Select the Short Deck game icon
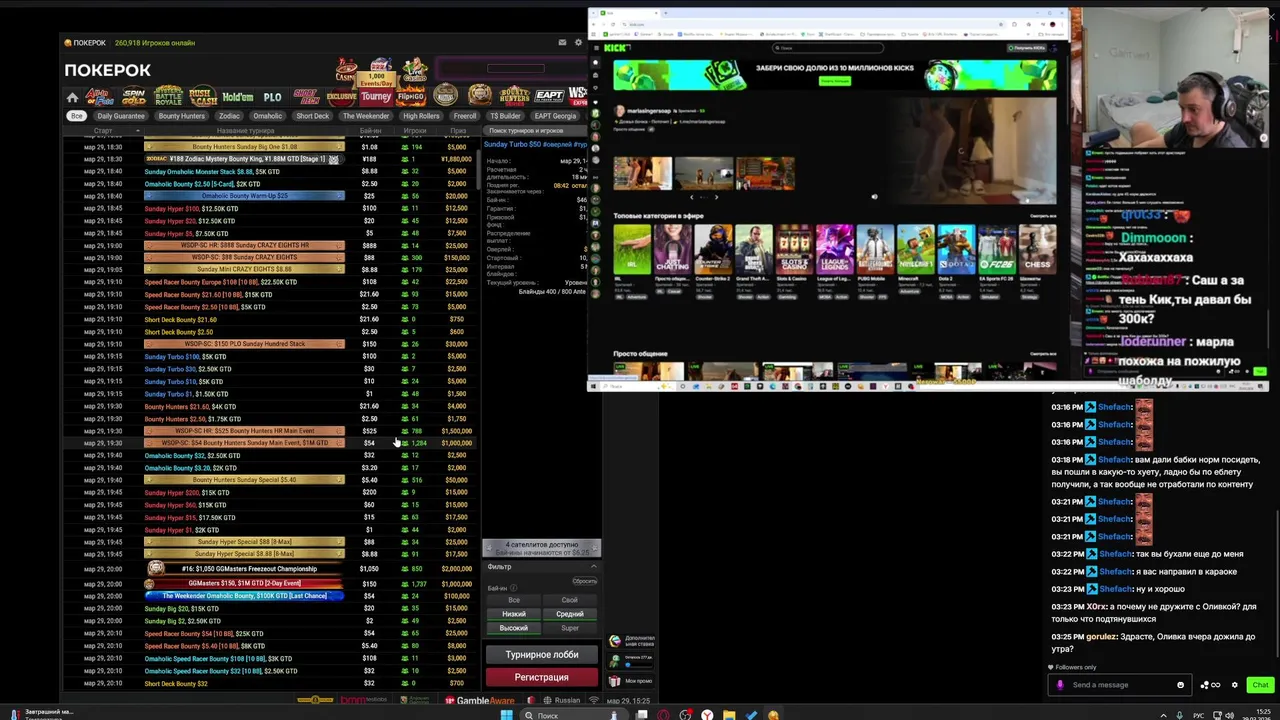Viewport: 1280px width, 720px height. tap(306, 97)
